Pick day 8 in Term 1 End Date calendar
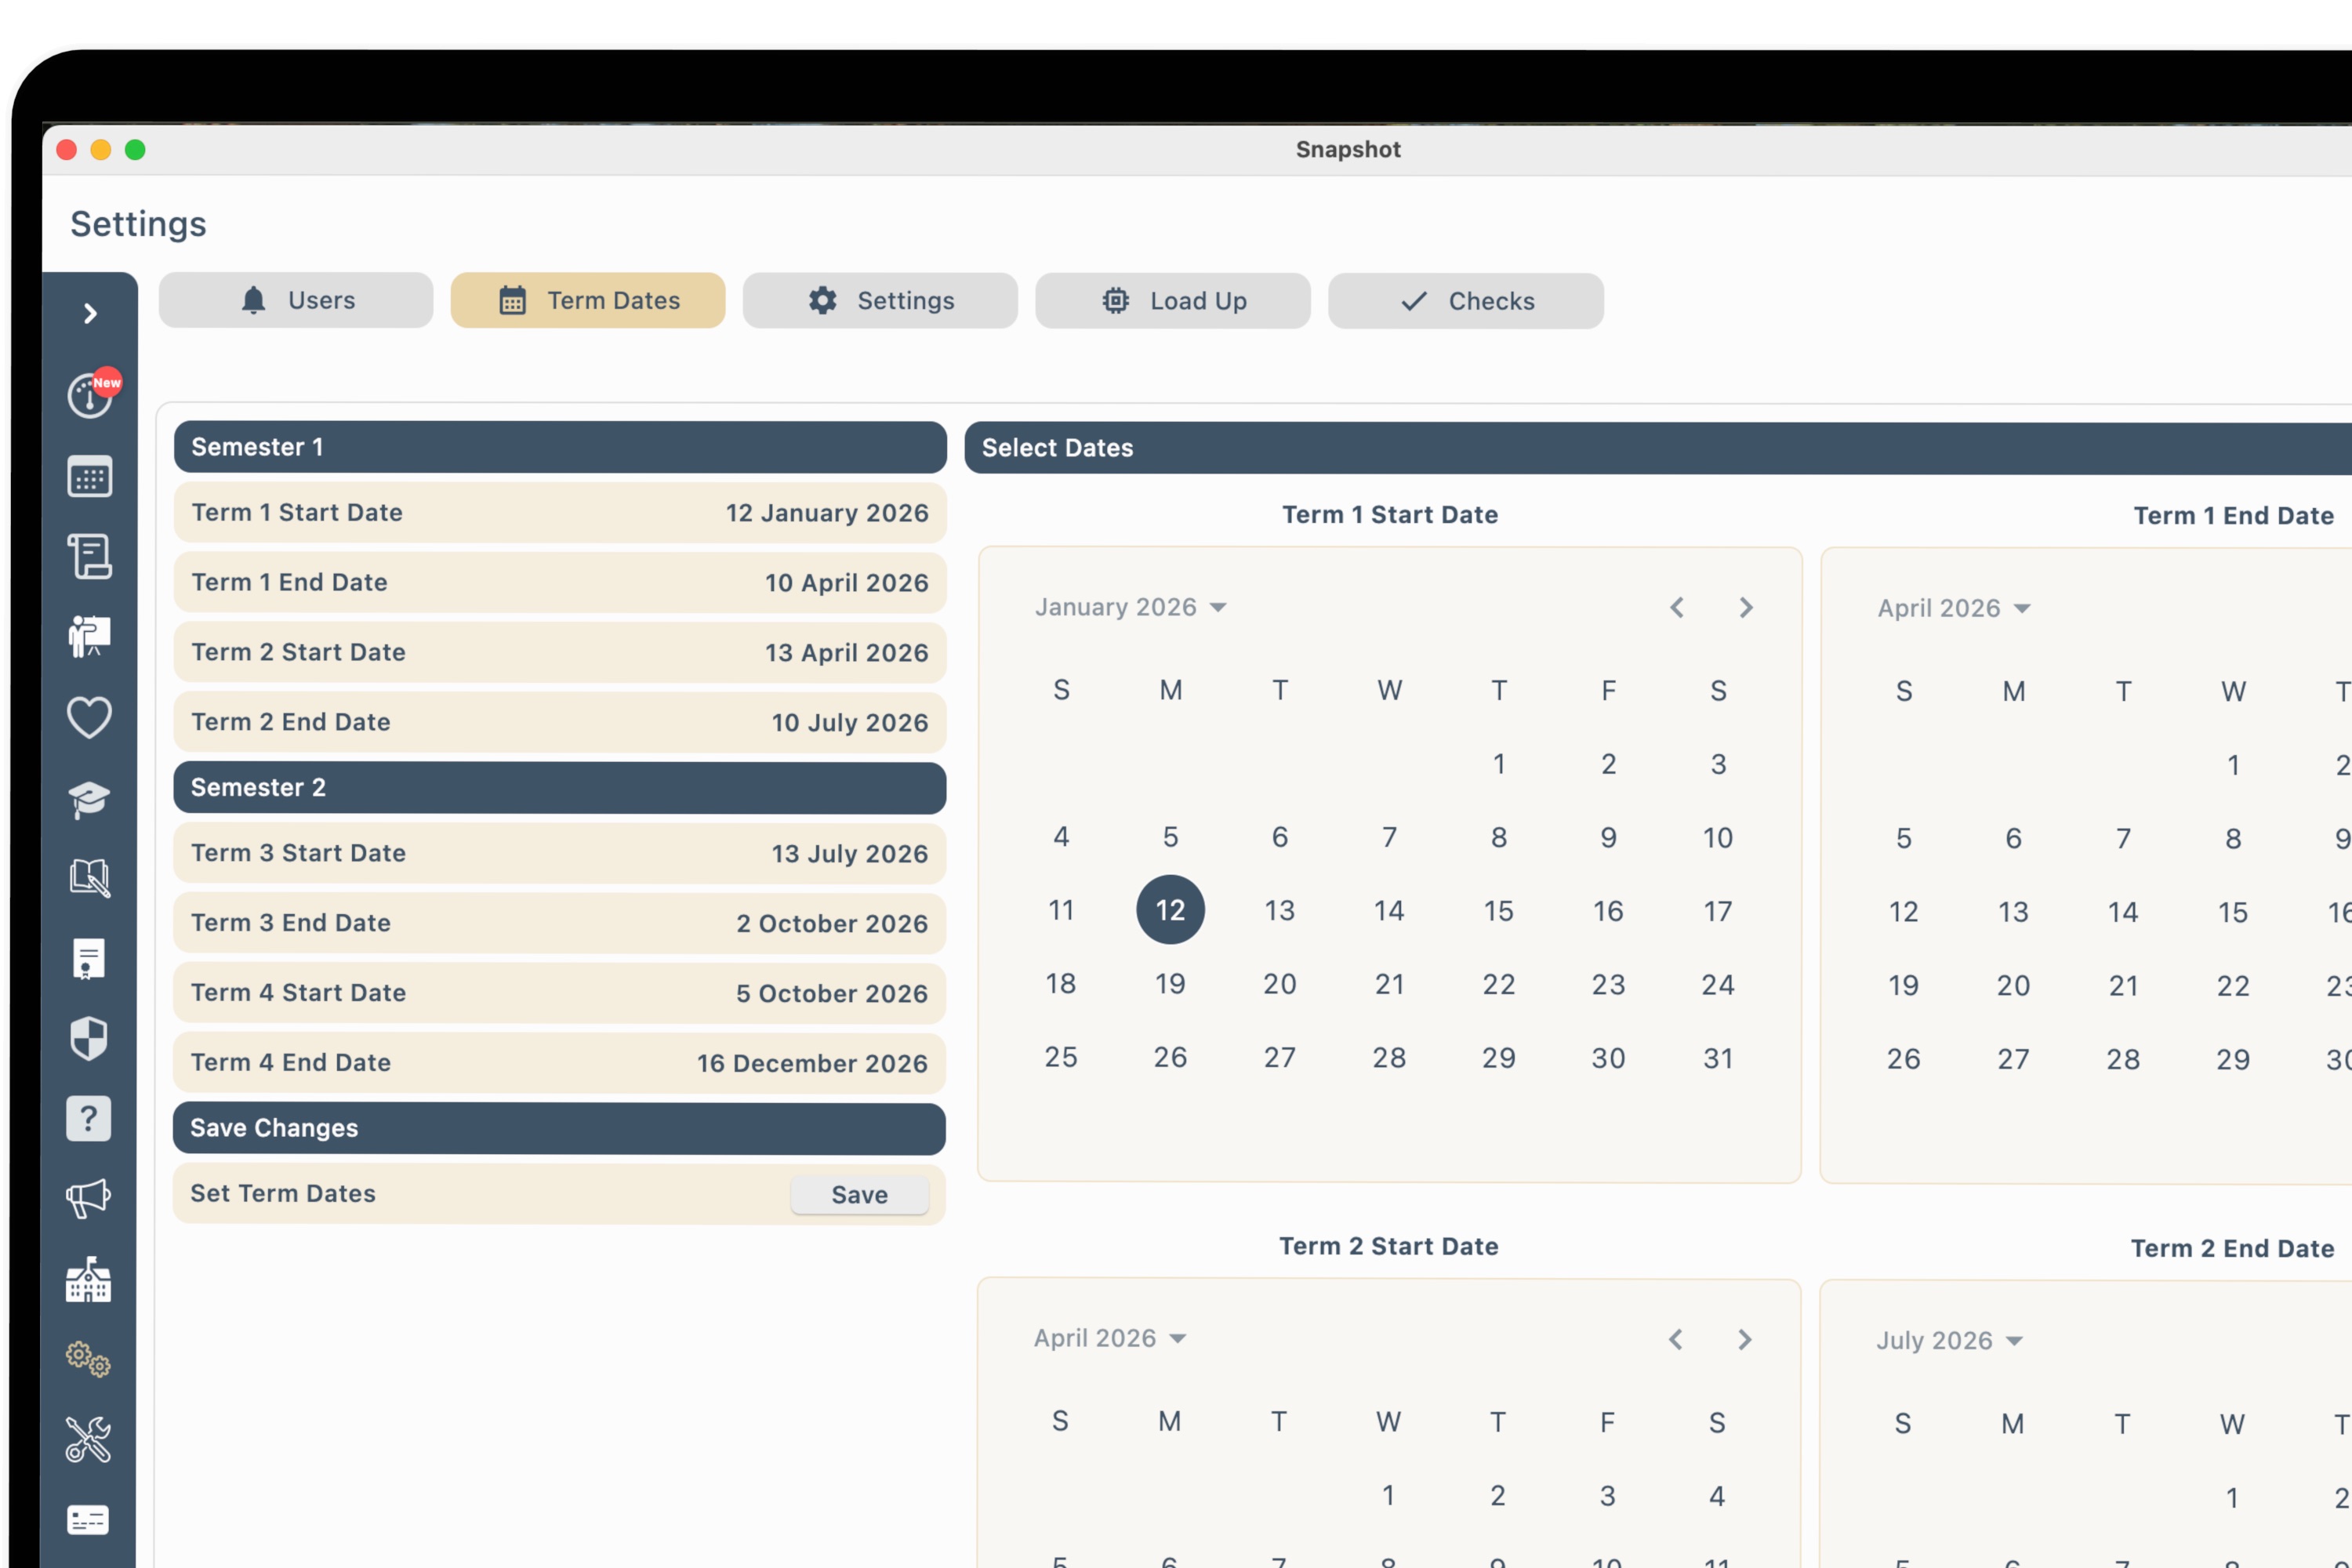This screenshot has width=2352, height=1568. pyautogui.click(x=2233, y=839)
